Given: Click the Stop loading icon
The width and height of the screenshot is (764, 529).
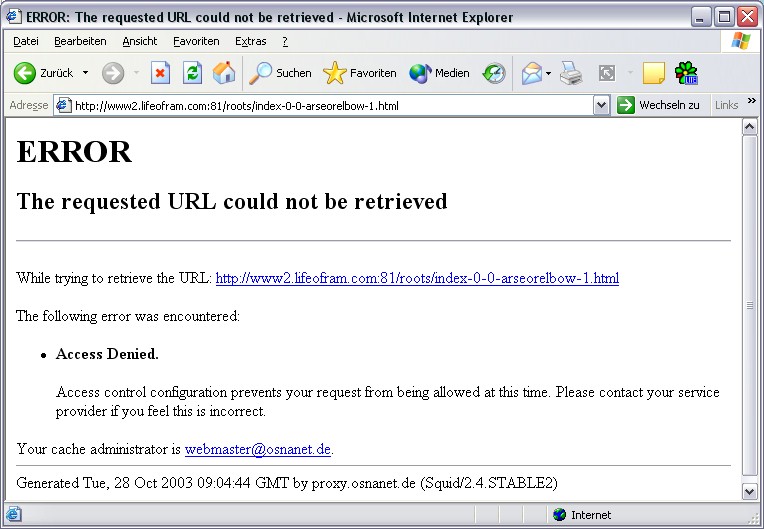Looking at the screenshot, I should (x=160, y=74).
